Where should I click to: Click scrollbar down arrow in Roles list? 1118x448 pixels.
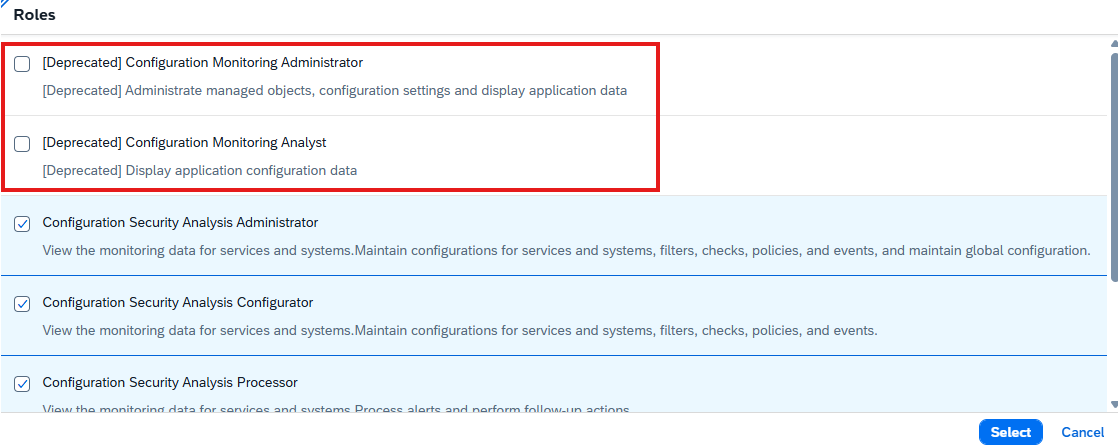tap(1114, 404)
